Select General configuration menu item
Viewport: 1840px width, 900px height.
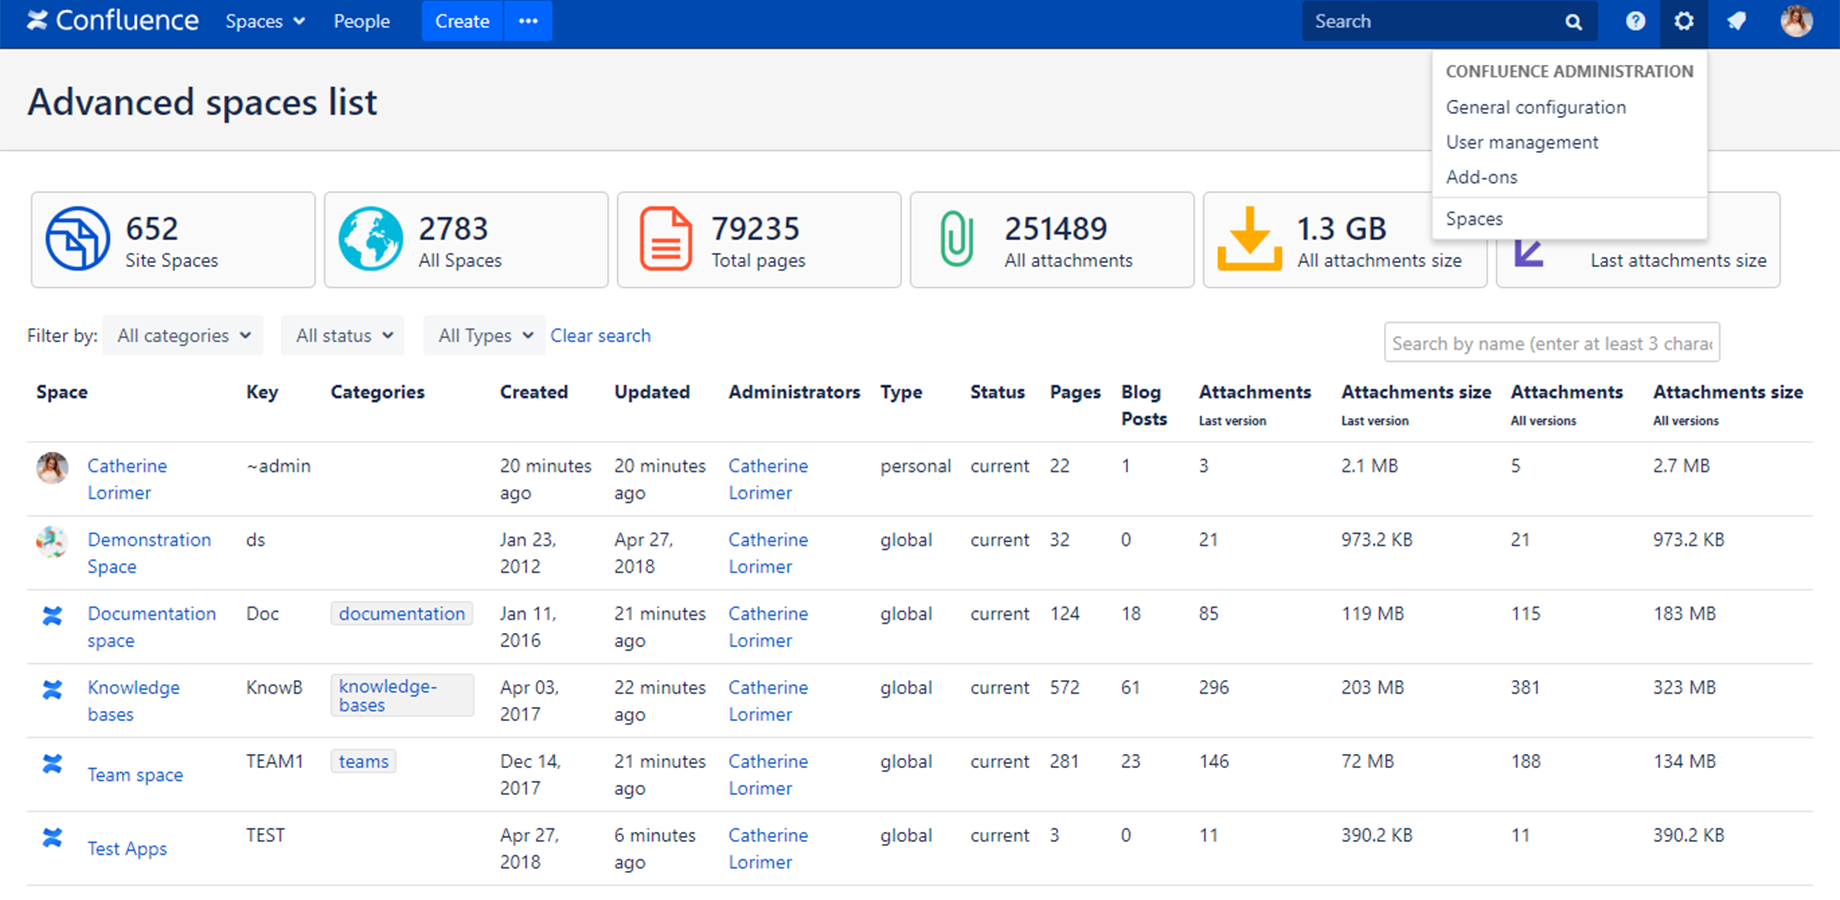pos(1535,107)
